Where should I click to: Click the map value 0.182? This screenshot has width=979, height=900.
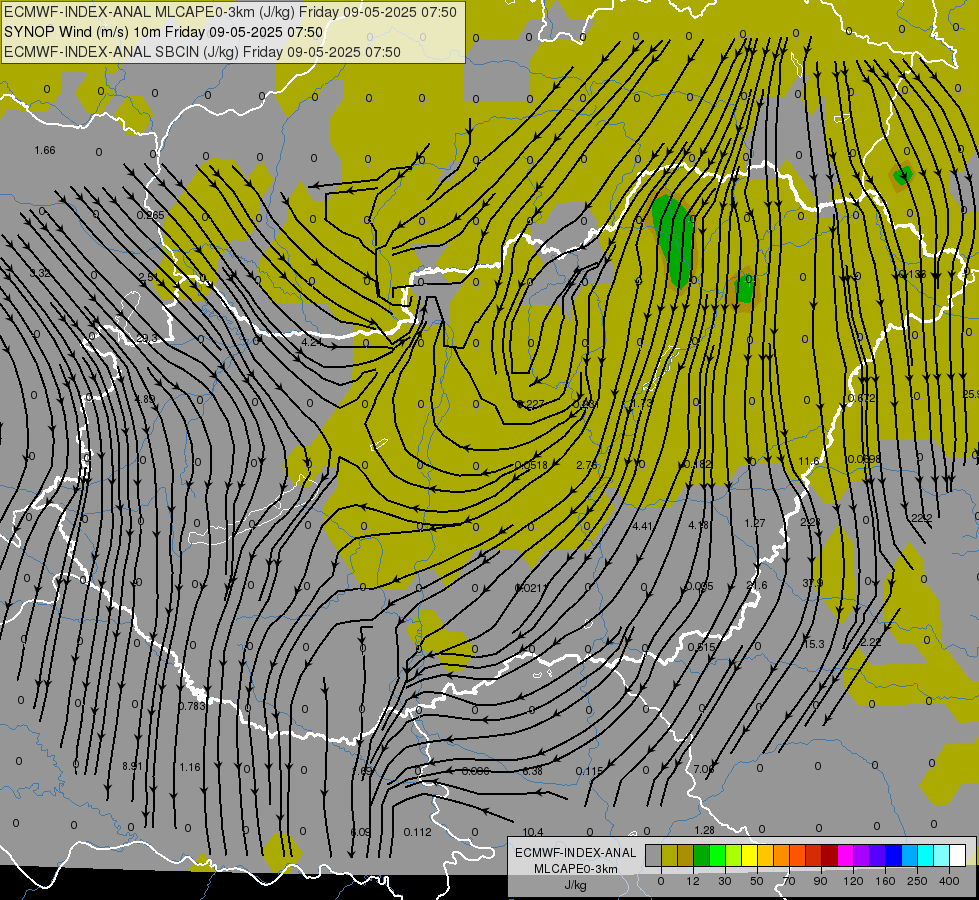tap(698, 465)
